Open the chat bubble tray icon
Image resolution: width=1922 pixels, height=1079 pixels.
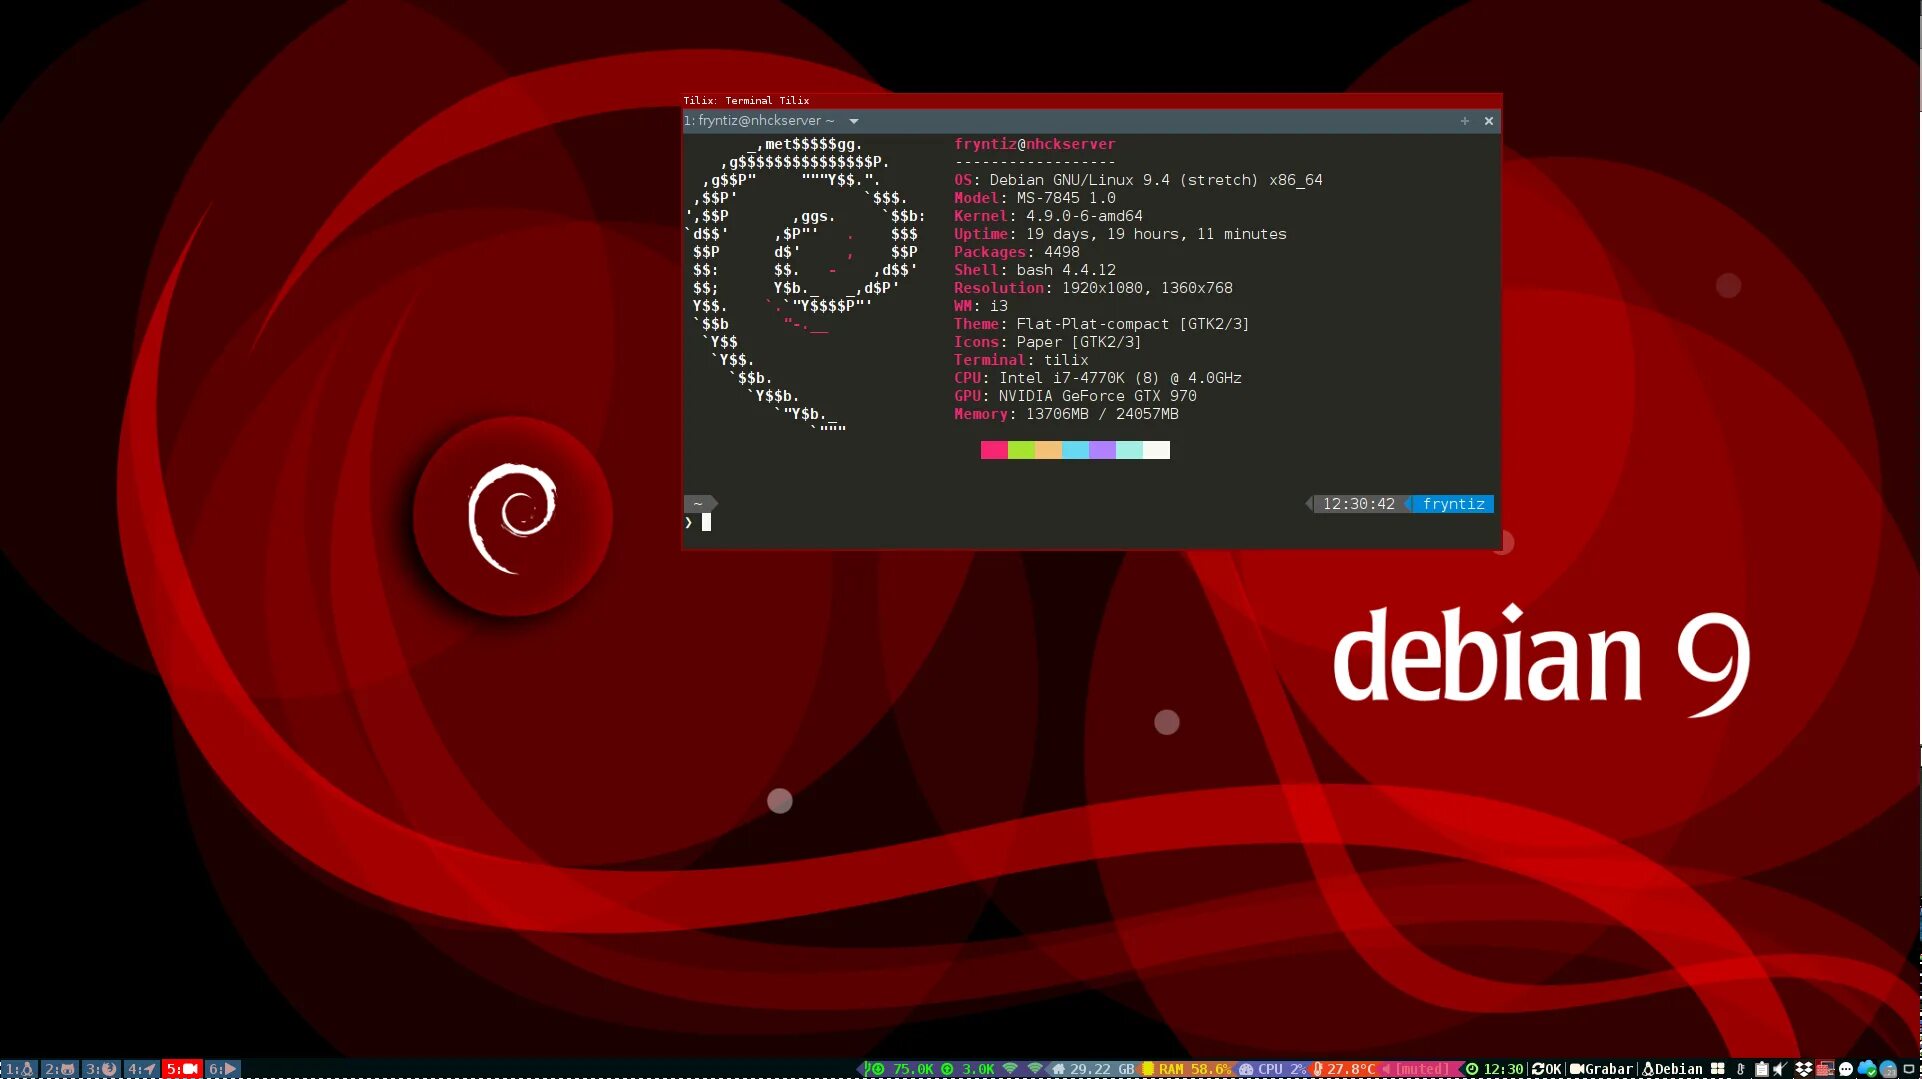(1846, 1069)
